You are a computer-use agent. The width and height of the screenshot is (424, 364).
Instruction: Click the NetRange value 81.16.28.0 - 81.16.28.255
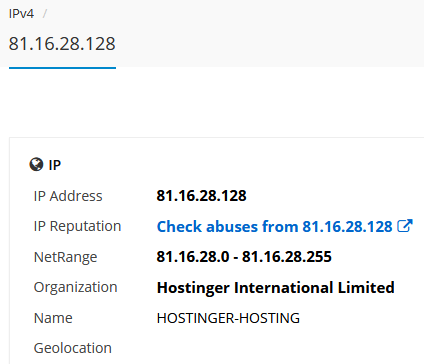[x=244, y=257]
